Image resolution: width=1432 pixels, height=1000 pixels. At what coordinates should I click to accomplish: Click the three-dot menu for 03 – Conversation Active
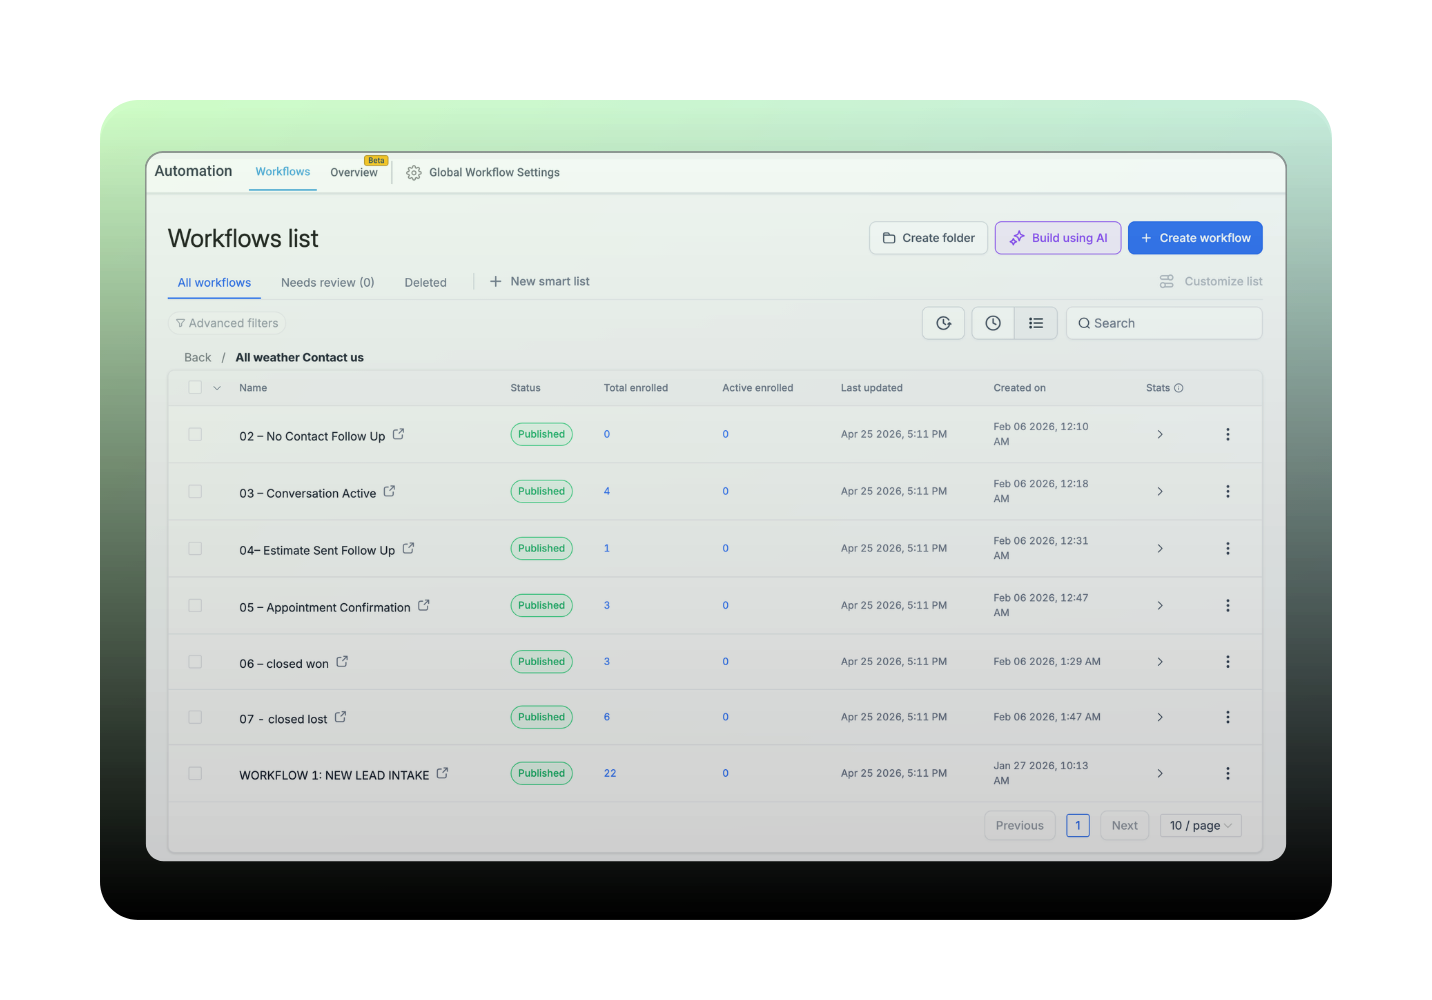(1228, 492)
